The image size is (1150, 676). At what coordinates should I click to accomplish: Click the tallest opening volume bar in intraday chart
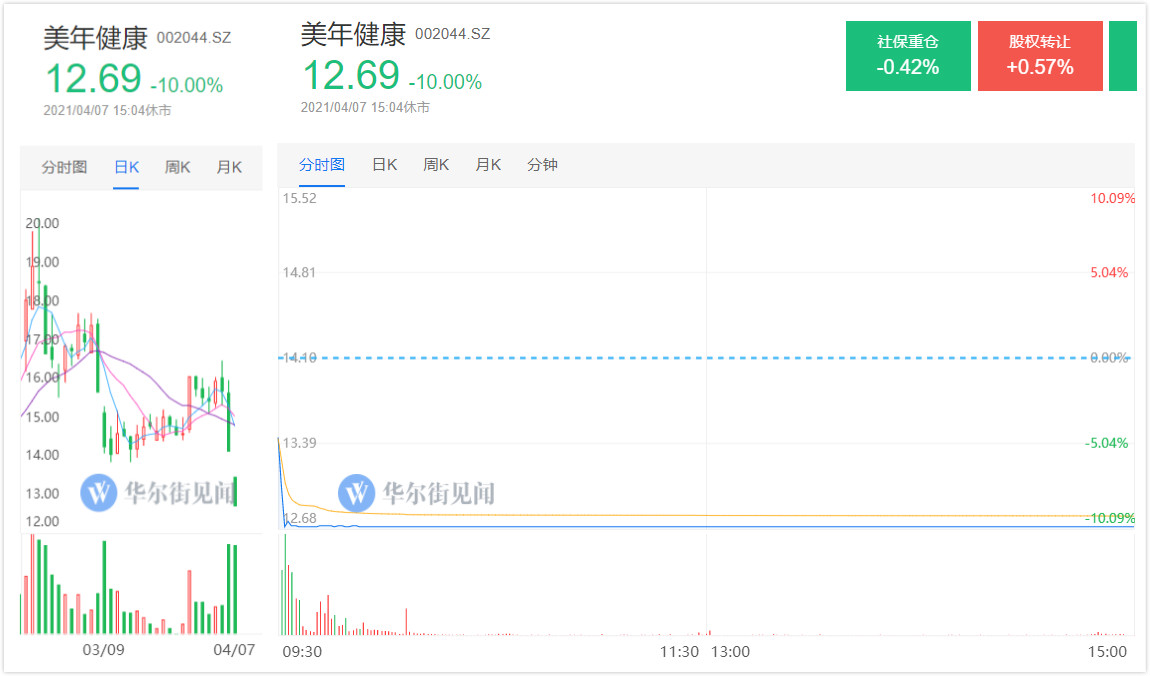(285, 584)
